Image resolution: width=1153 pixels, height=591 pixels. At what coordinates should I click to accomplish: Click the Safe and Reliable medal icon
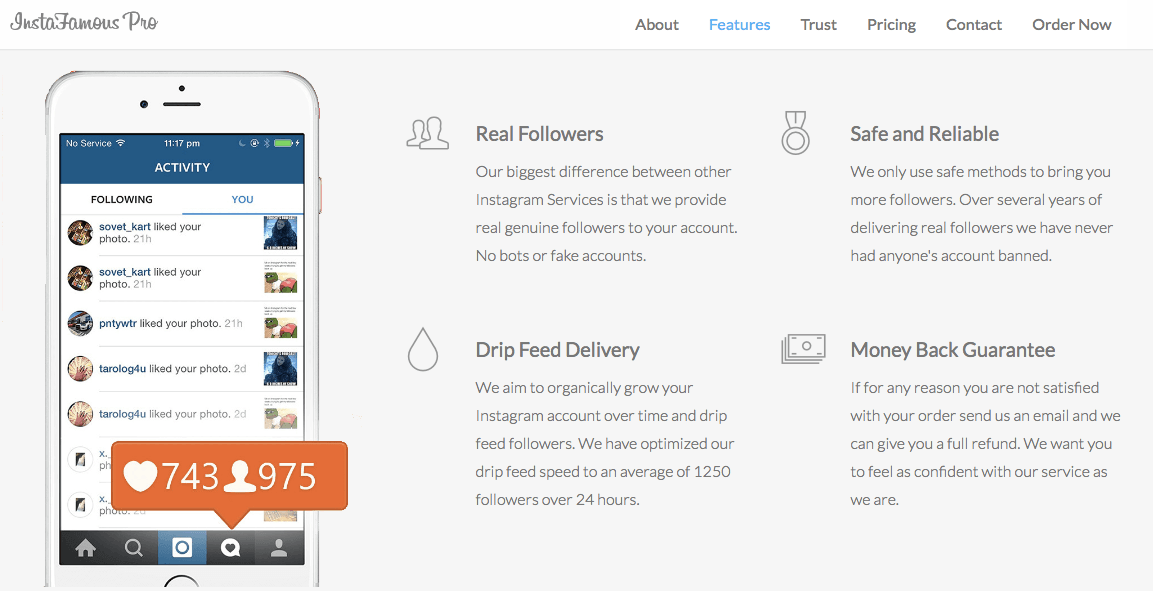(796, 132)
